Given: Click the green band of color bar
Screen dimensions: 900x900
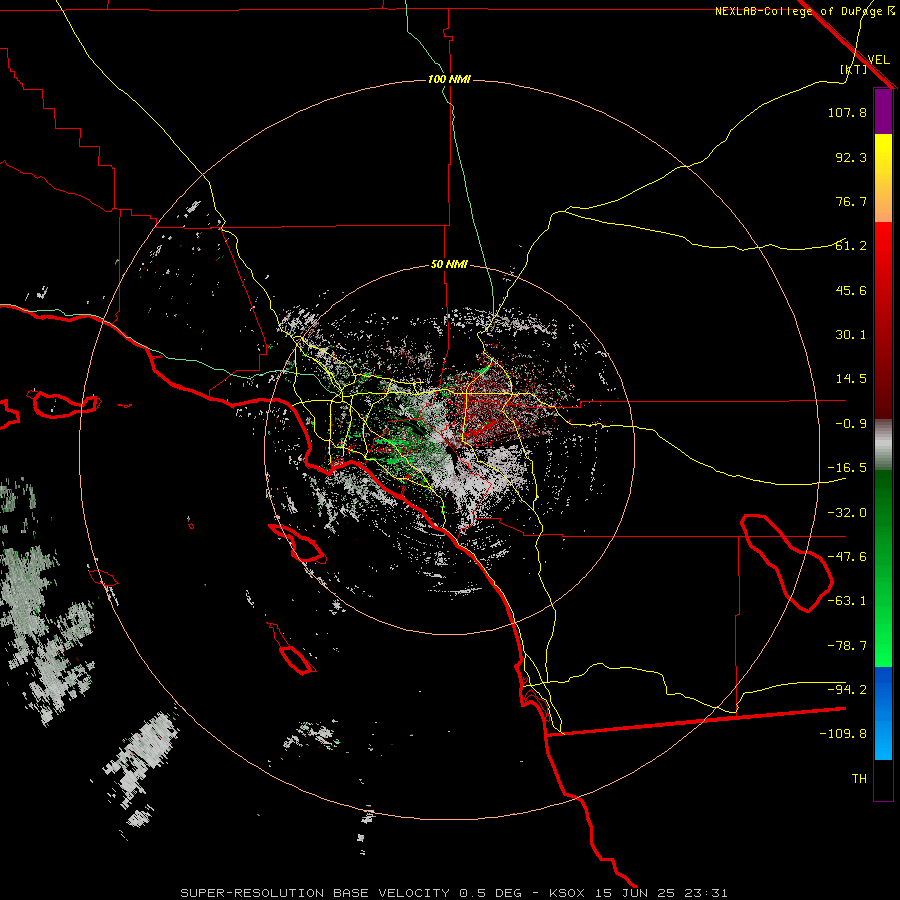Looking at the screenshot, I should point(883,568).
